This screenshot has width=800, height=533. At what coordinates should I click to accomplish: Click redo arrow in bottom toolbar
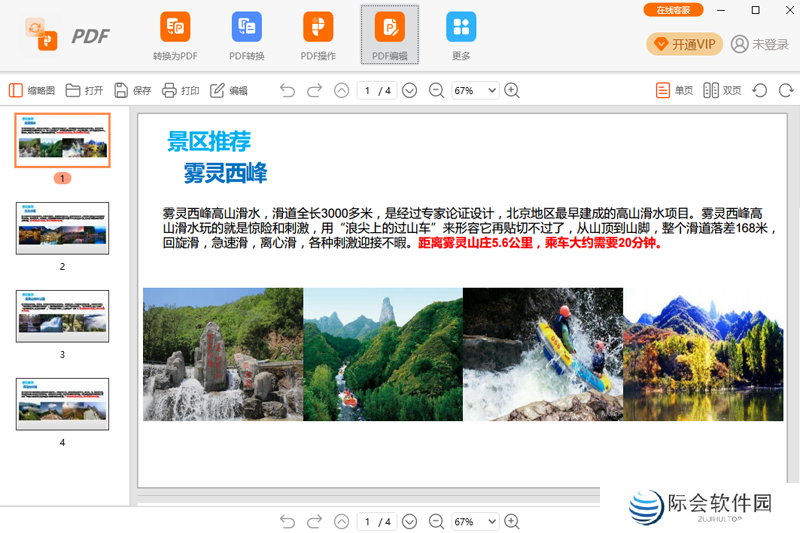314,521
